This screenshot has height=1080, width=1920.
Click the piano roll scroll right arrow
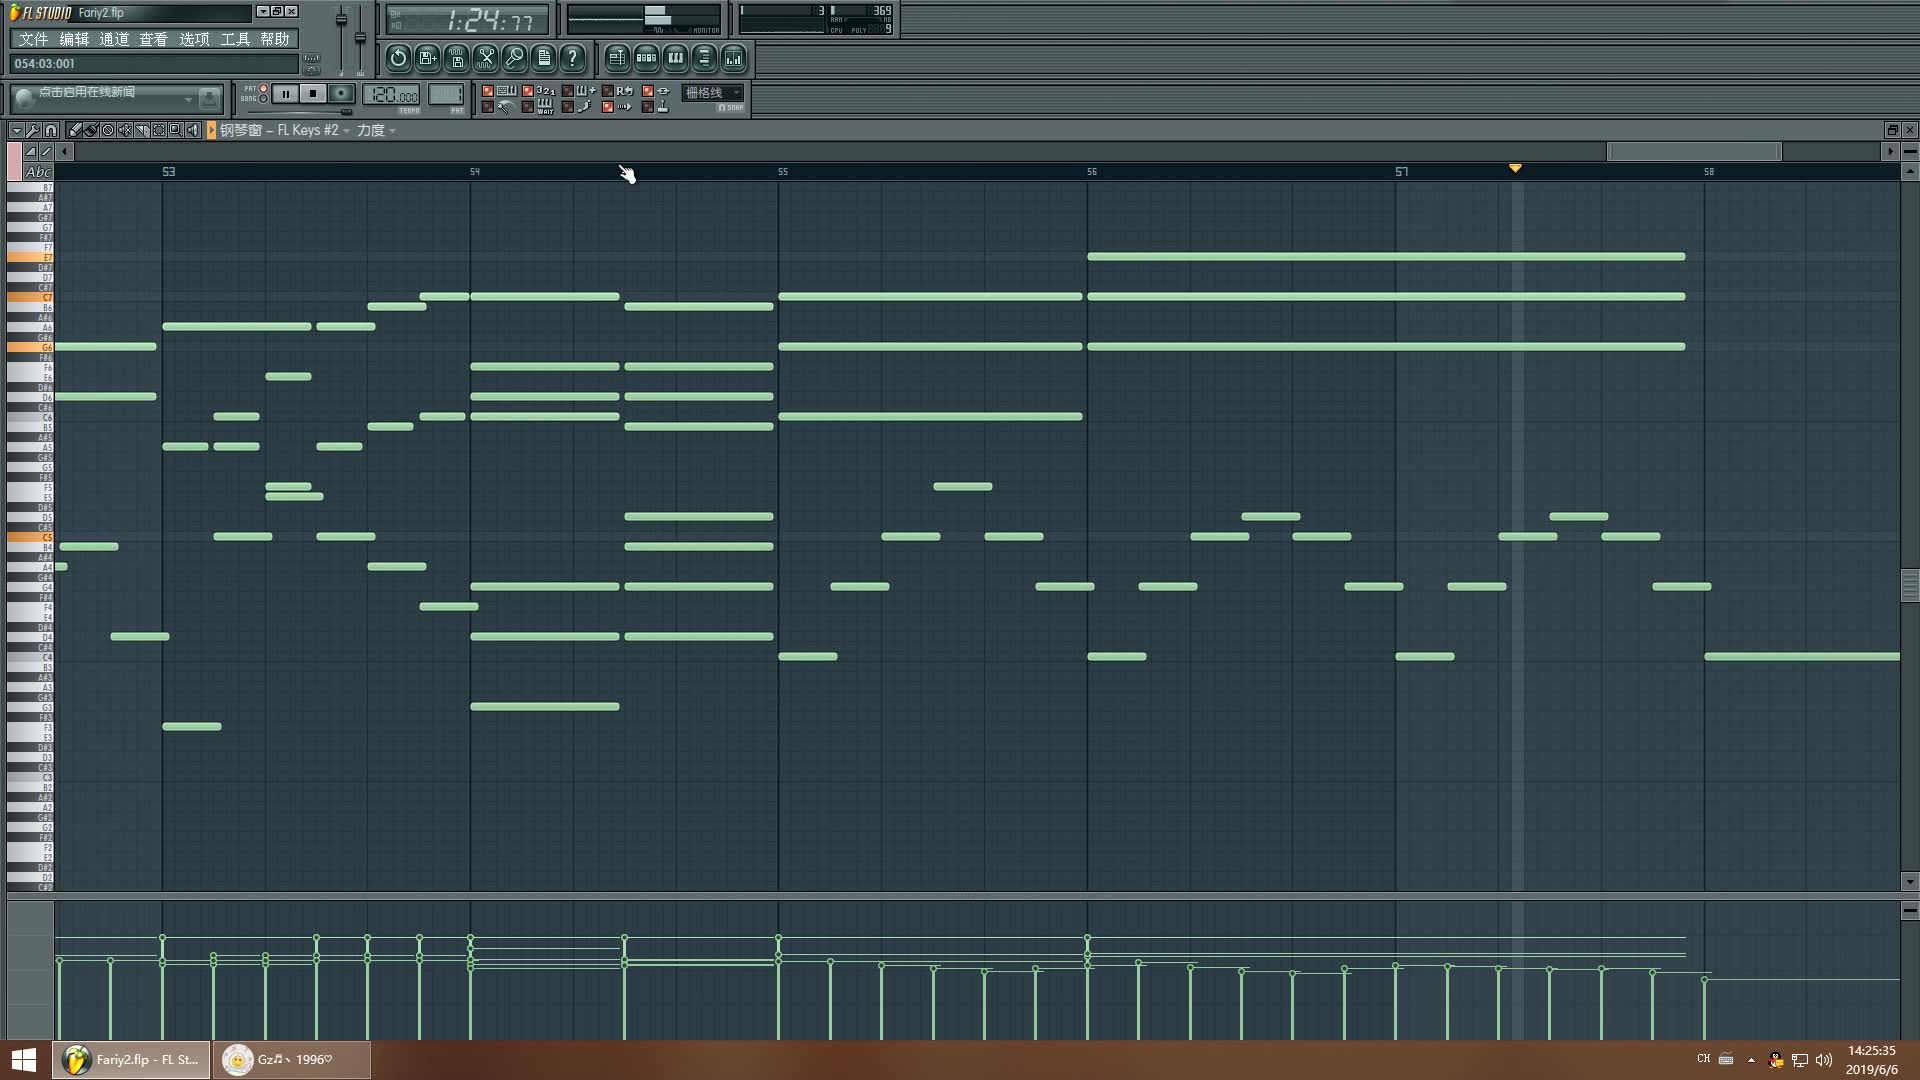[1890, 152]
